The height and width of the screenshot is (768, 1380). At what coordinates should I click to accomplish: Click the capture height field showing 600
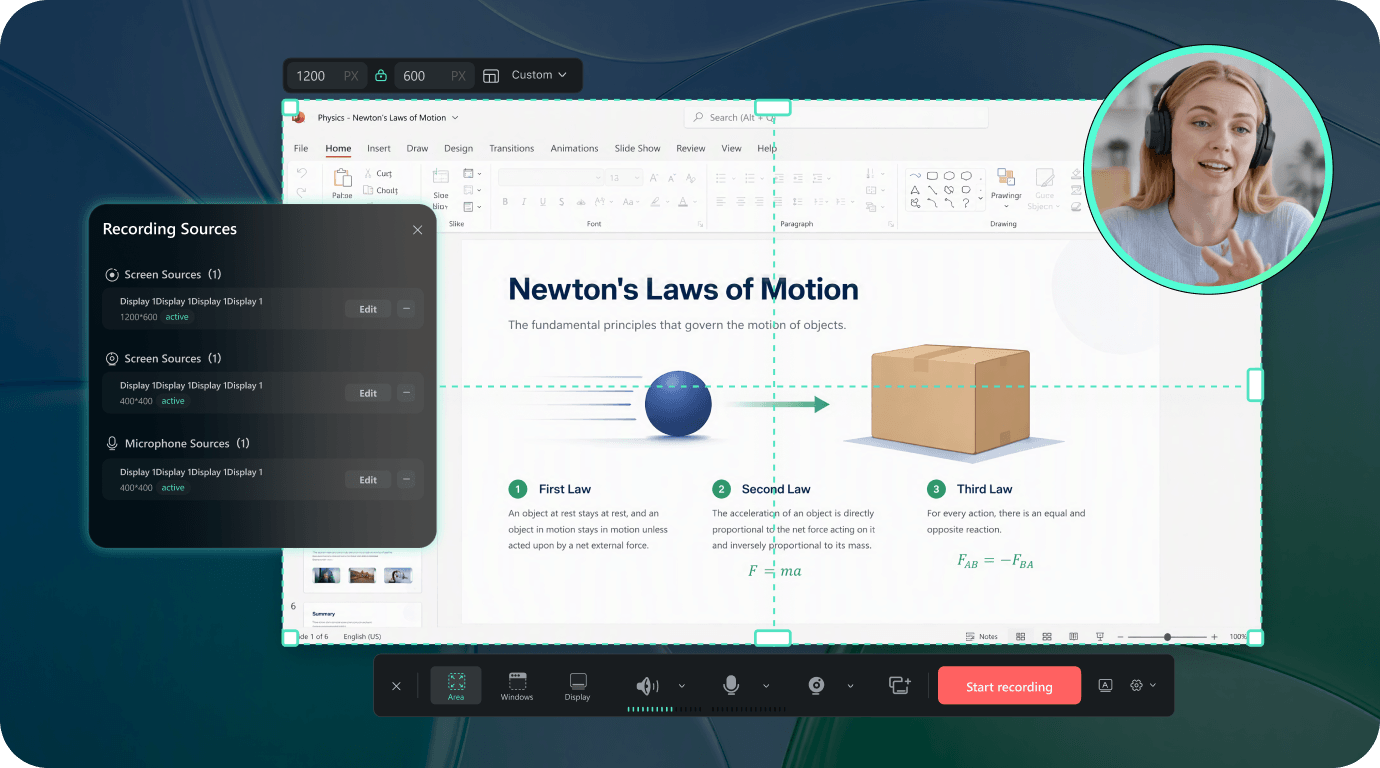(x=433, y=76)
